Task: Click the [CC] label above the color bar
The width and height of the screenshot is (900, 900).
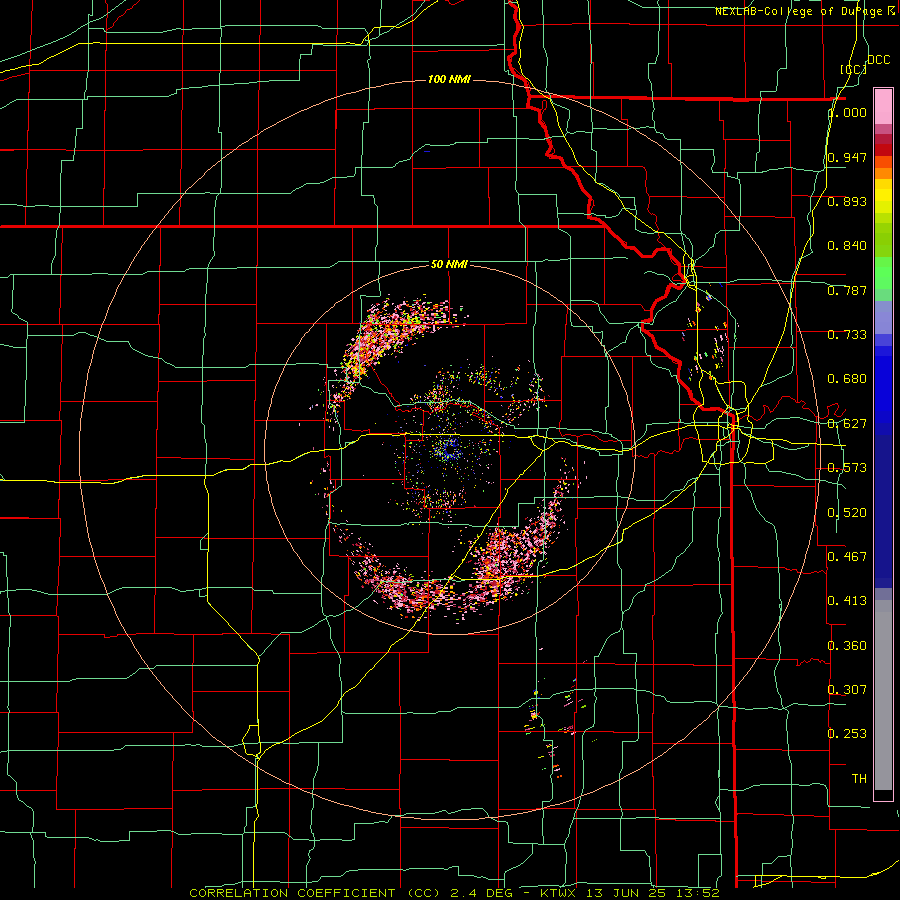Action: click(854, 69)
